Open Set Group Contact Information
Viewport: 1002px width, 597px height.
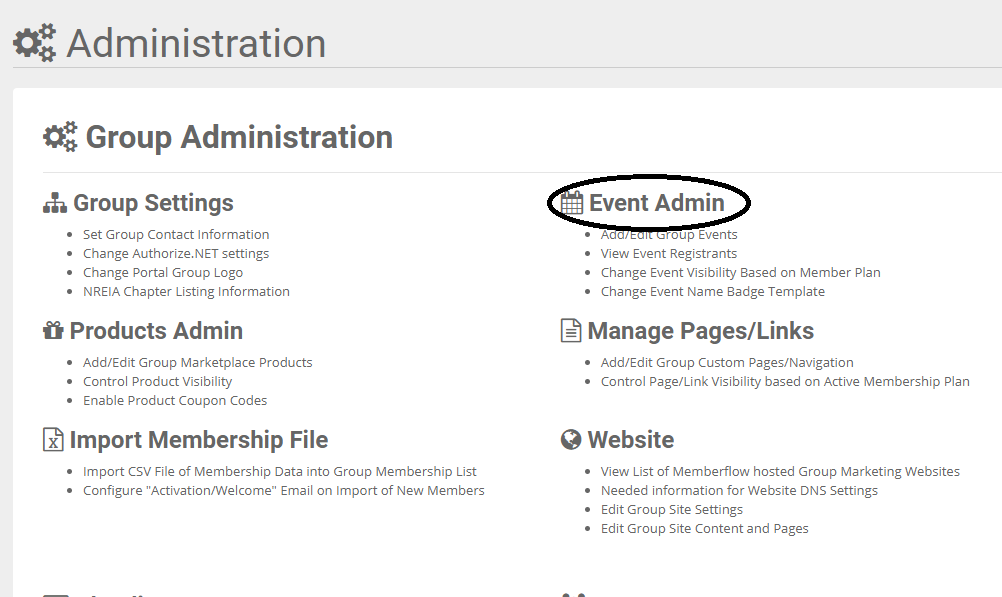pos(176,234)
